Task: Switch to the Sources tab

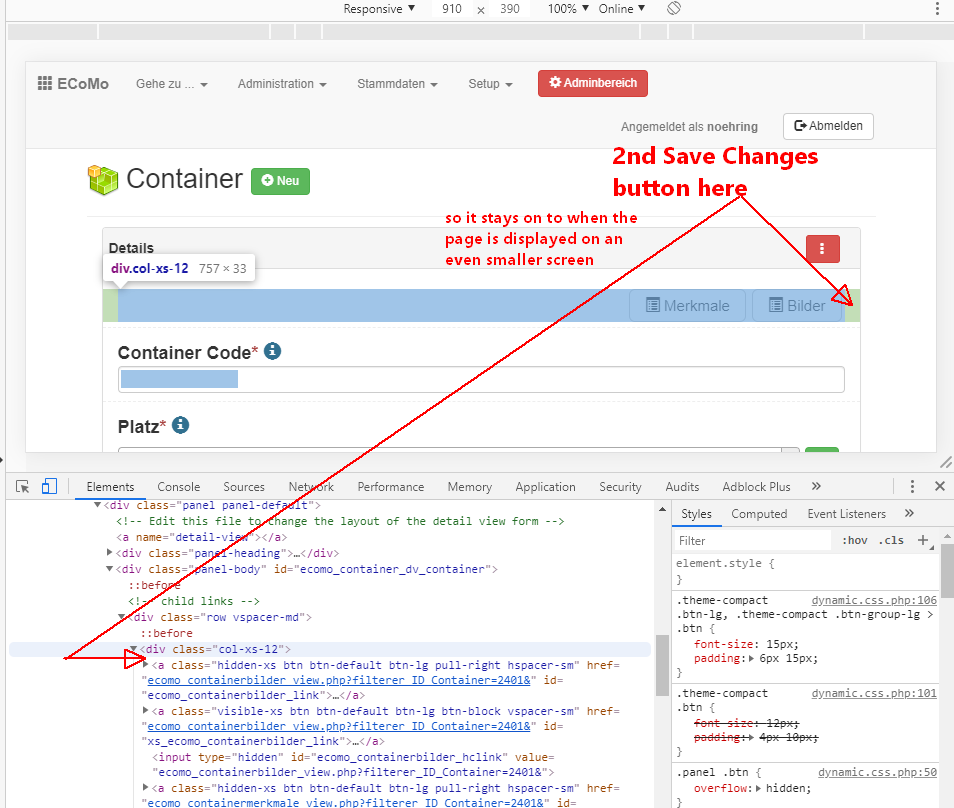Action: (x=244, y=487)
